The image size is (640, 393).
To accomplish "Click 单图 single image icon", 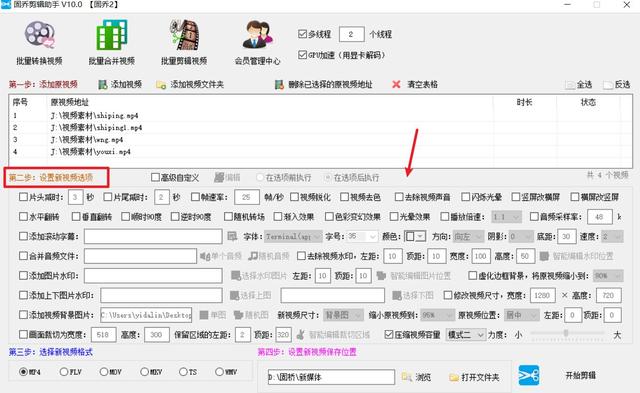I will pos(204,315).
